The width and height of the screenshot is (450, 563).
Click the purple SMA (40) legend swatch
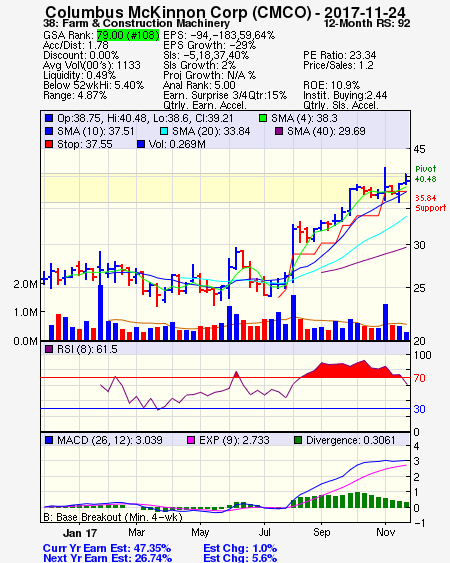tap(279, 131)
